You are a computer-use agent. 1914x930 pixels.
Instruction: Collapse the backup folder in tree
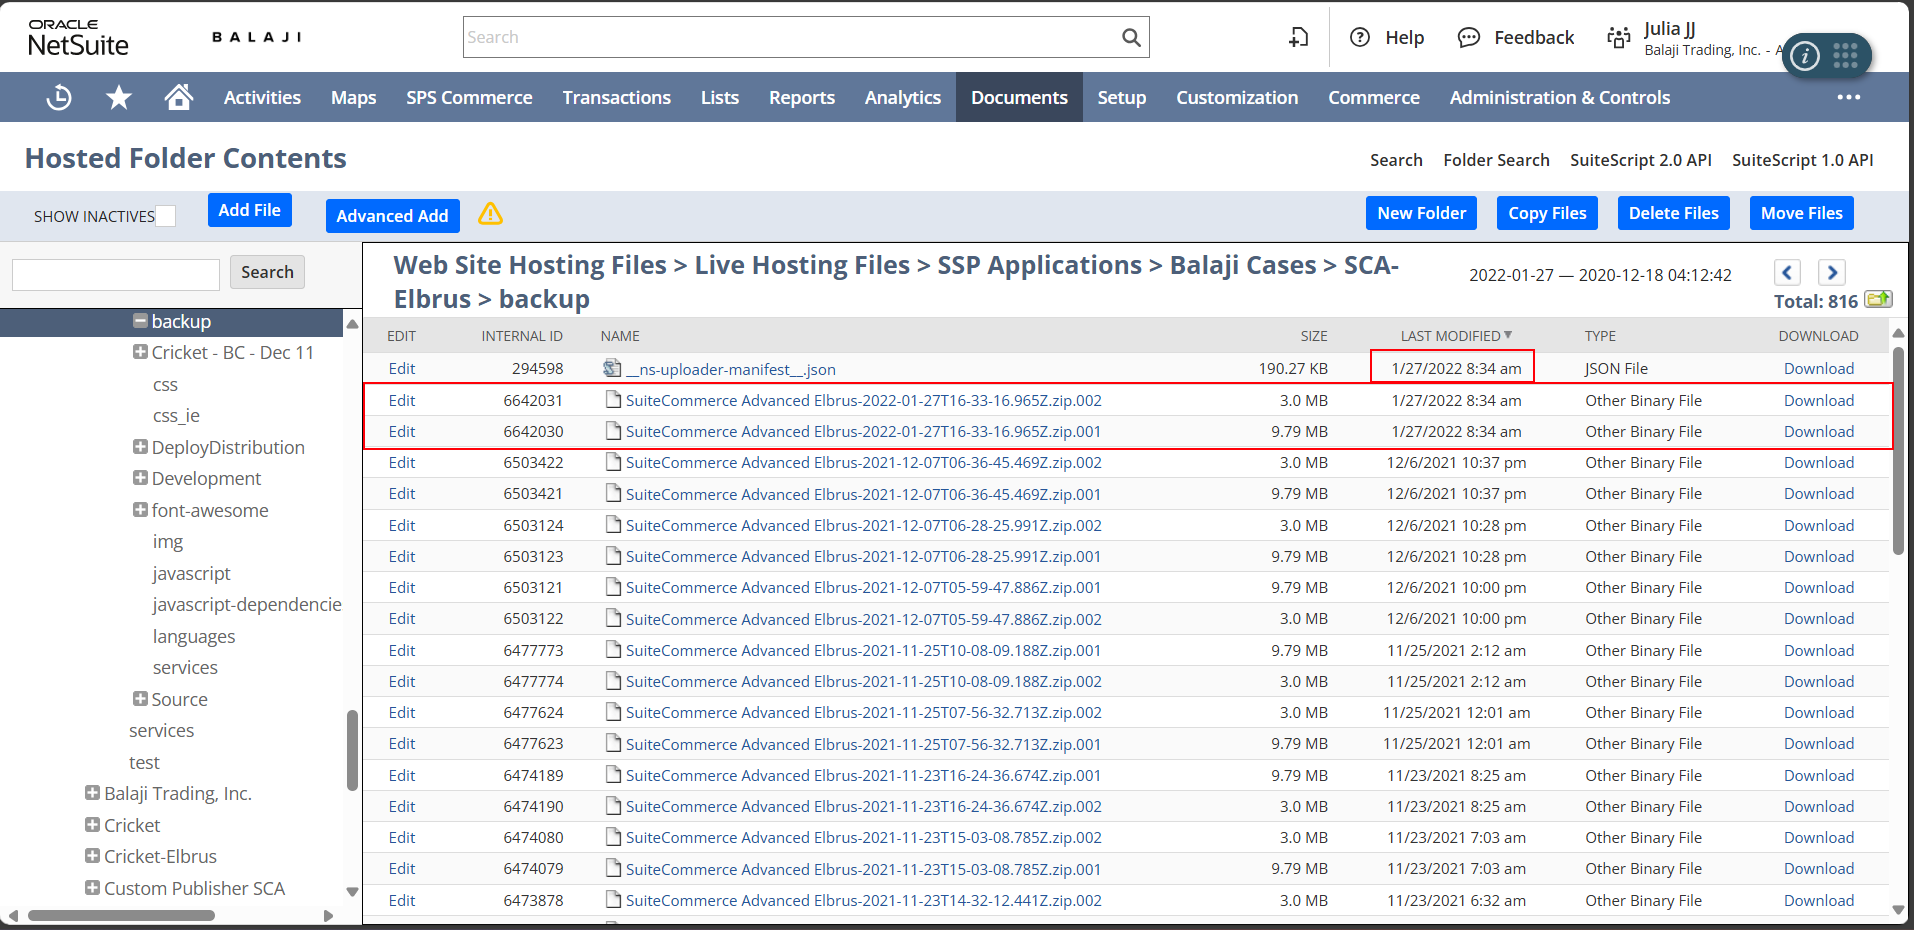(x=140, y=321)
